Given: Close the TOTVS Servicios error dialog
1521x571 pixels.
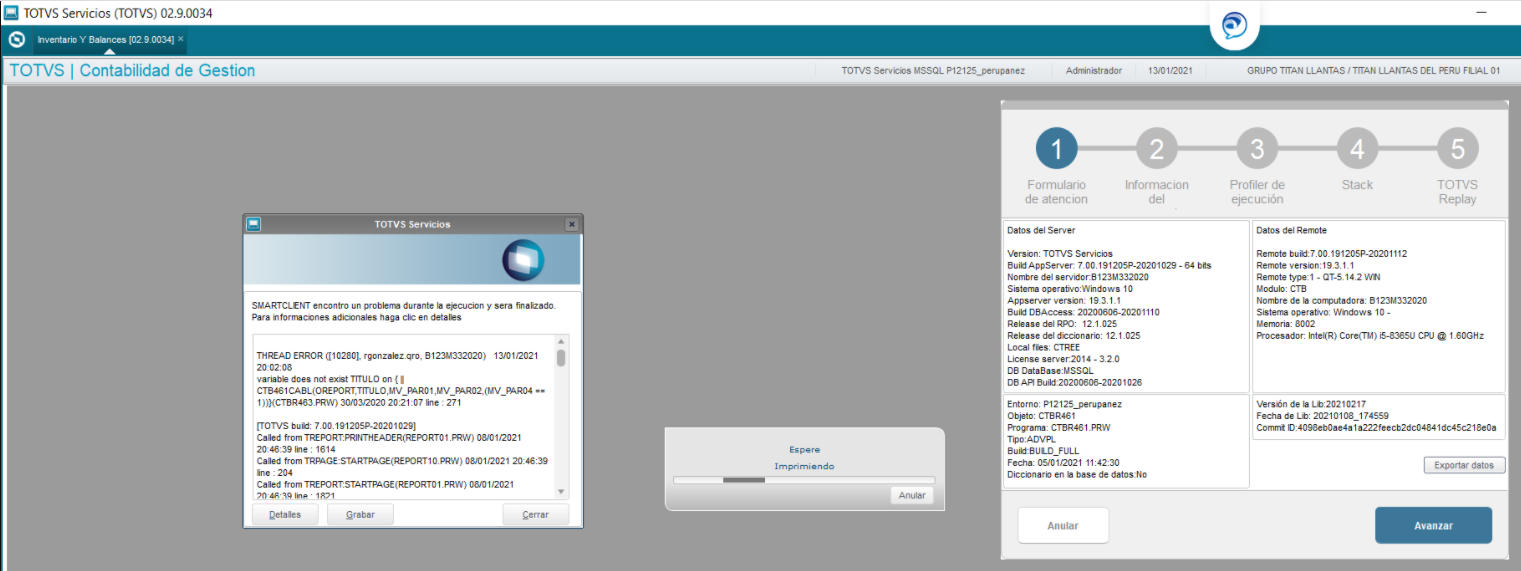Looking at the screenshot, I should (x=571, y=224).
